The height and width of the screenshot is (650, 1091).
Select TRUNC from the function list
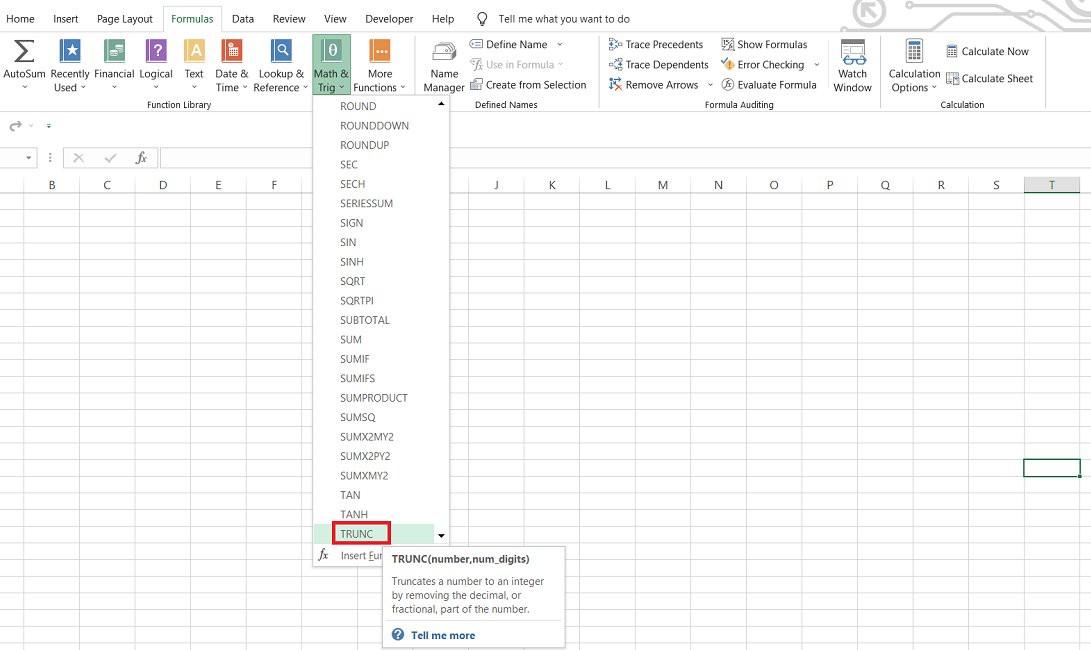357,534
